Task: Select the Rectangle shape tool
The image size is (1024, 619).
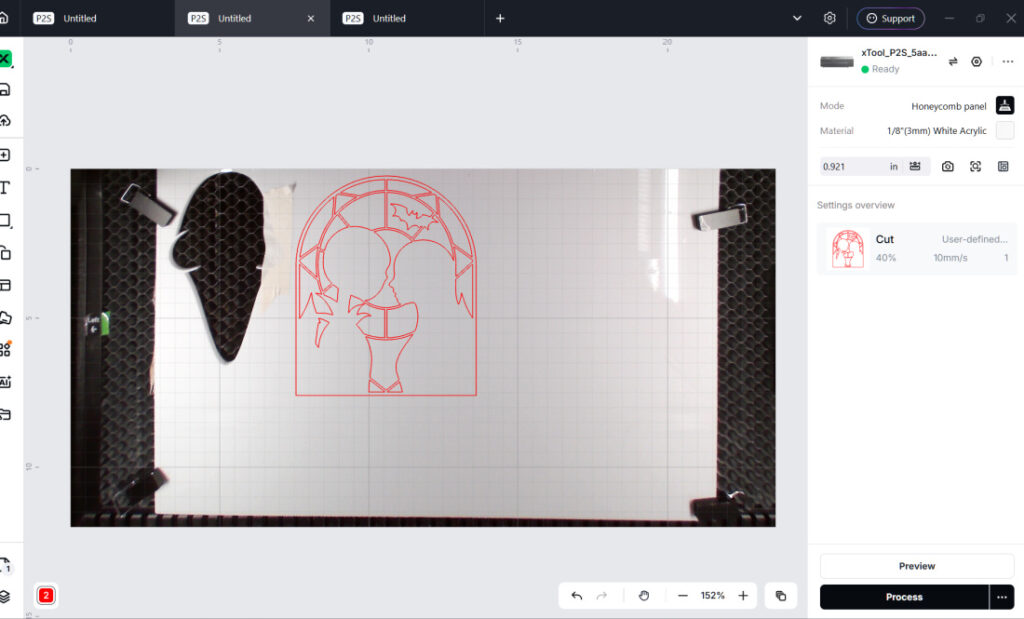Action: (5, 220)
